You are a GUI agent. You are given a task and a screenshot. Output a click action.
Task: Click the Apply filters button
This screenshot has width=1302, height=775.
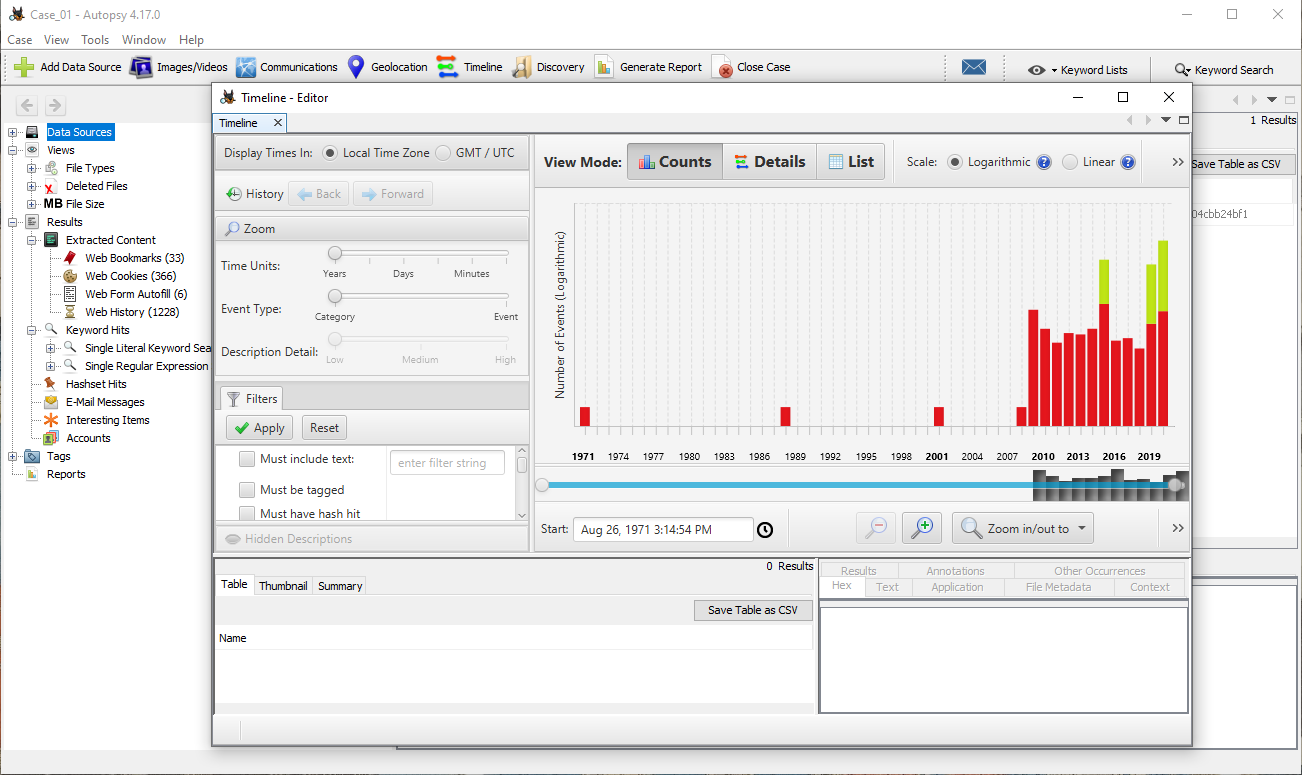(x=259, y=428)
